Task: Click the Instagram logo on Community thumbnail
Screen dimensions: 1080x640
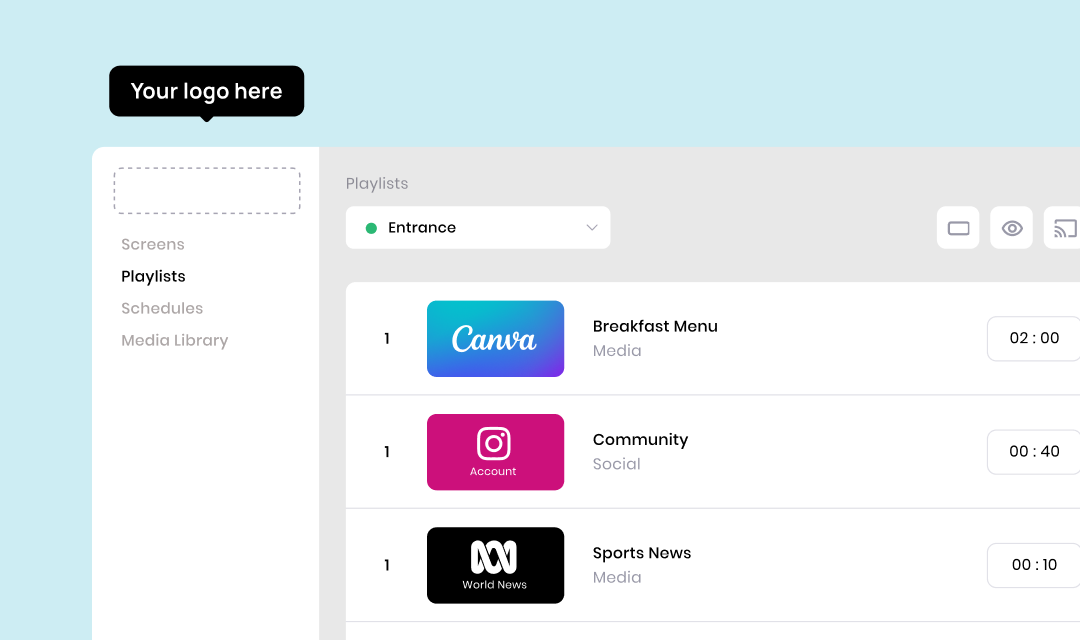Action: pyautogui.click(x=494, y=444)
